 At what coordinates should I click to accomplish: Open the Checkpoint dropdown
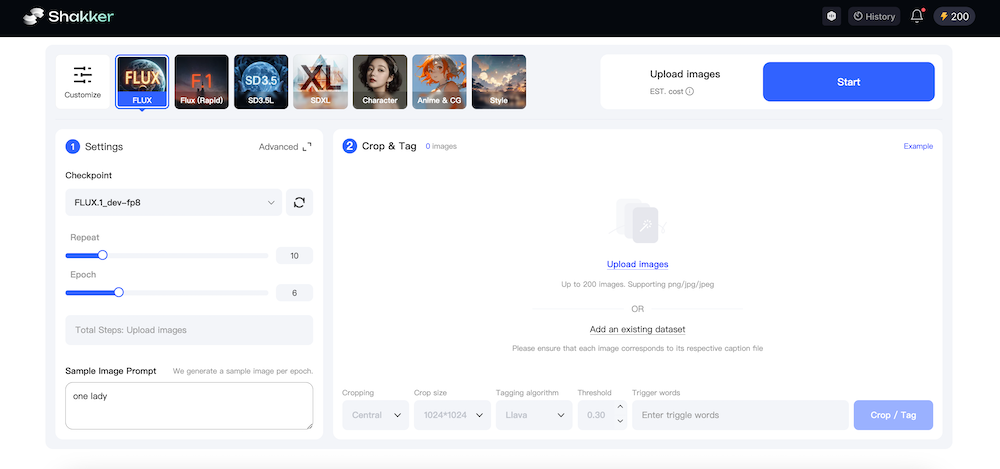pos(174,202)
